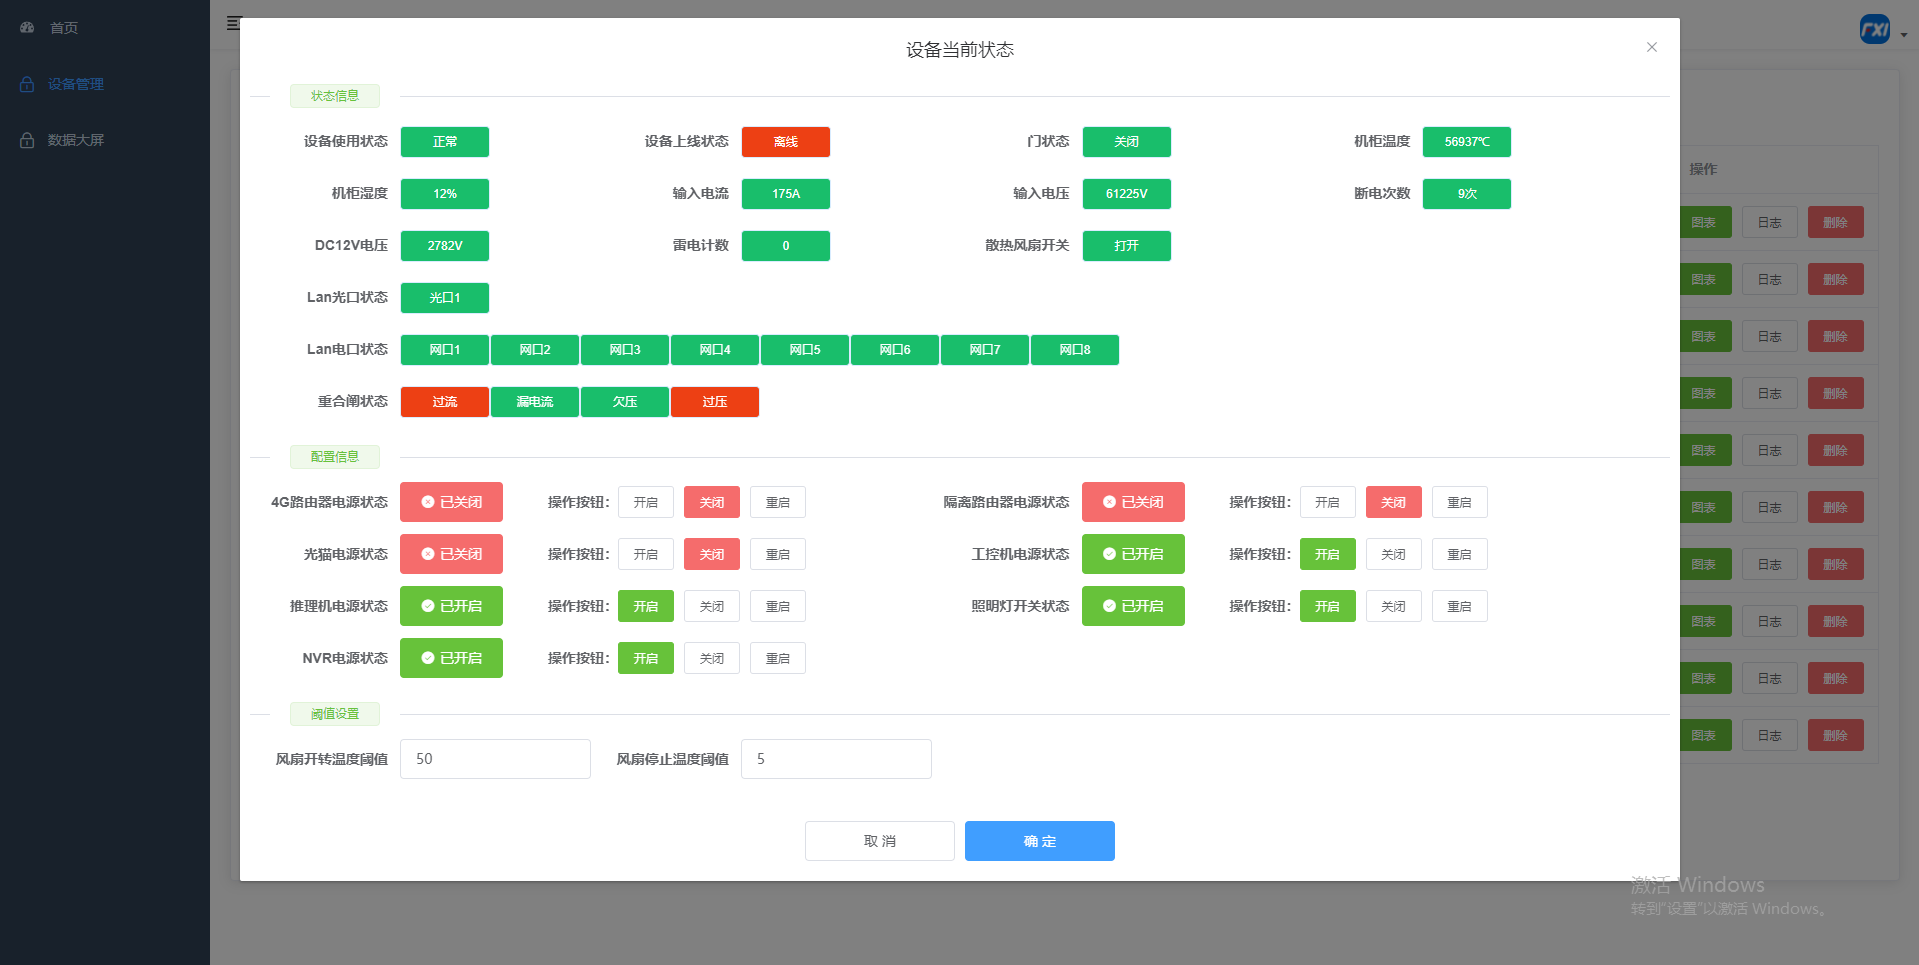
Task: Click the lock icon beside 数据大屏
Action: click(x=27, y=140)
